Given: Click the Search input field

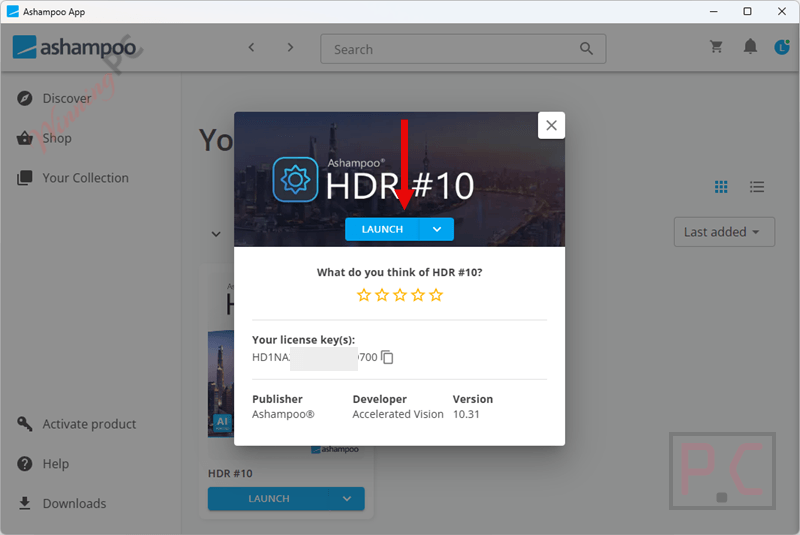Looking at the screenshot, I should [x=463, y=49].
